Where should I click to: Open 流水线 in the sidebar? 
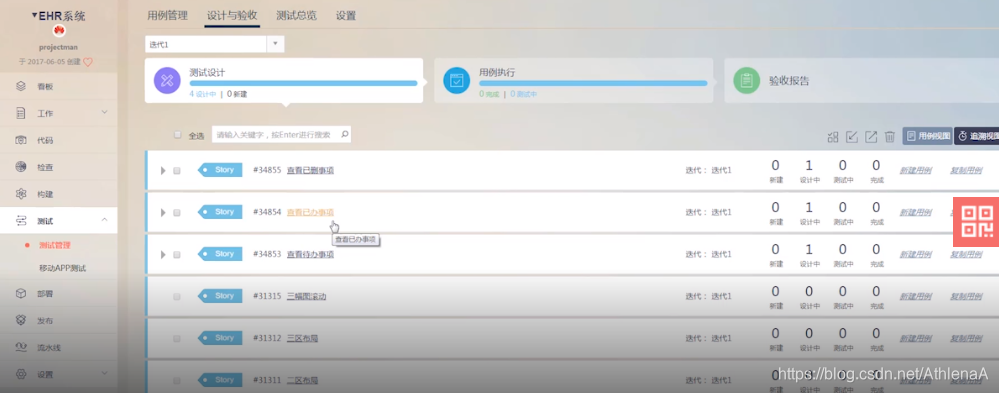click(x=48, y=348)
